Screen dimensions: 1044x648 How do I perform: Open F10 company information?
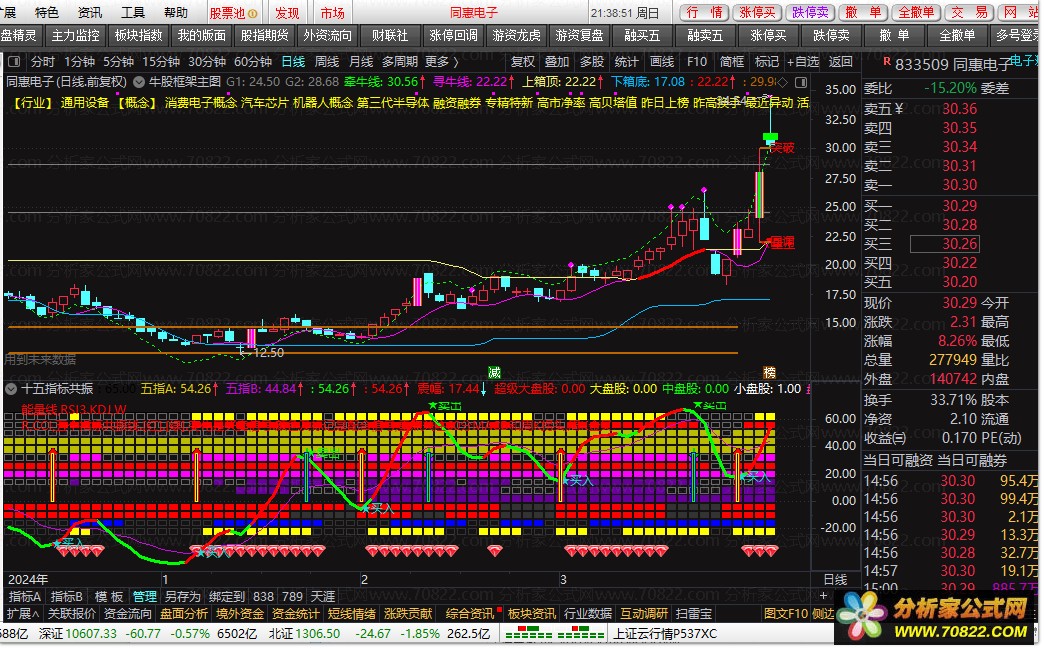tap(697, 62)
